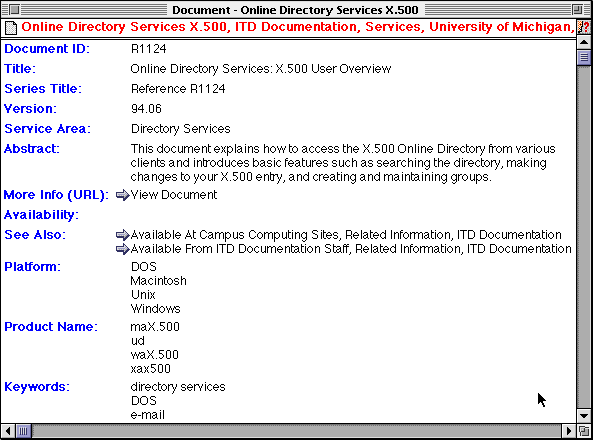Click the Service Area value Directory Services
593x440 pixels.
click(x=180, y=129)
